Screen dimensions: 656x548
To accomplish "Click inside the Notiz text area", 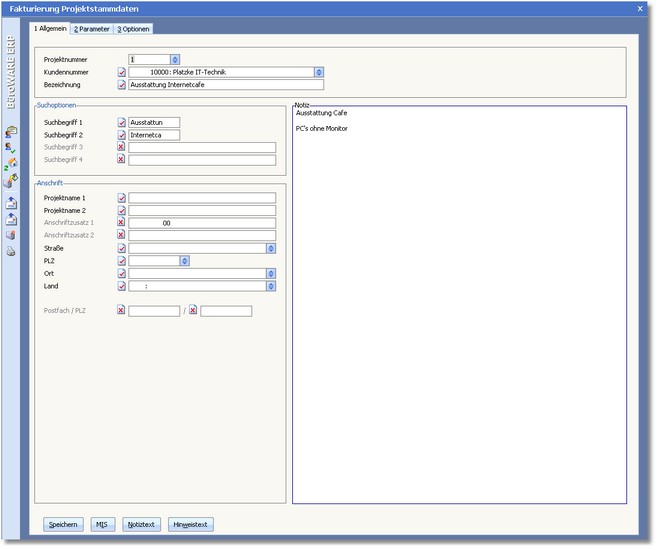I will pos(459,300).
